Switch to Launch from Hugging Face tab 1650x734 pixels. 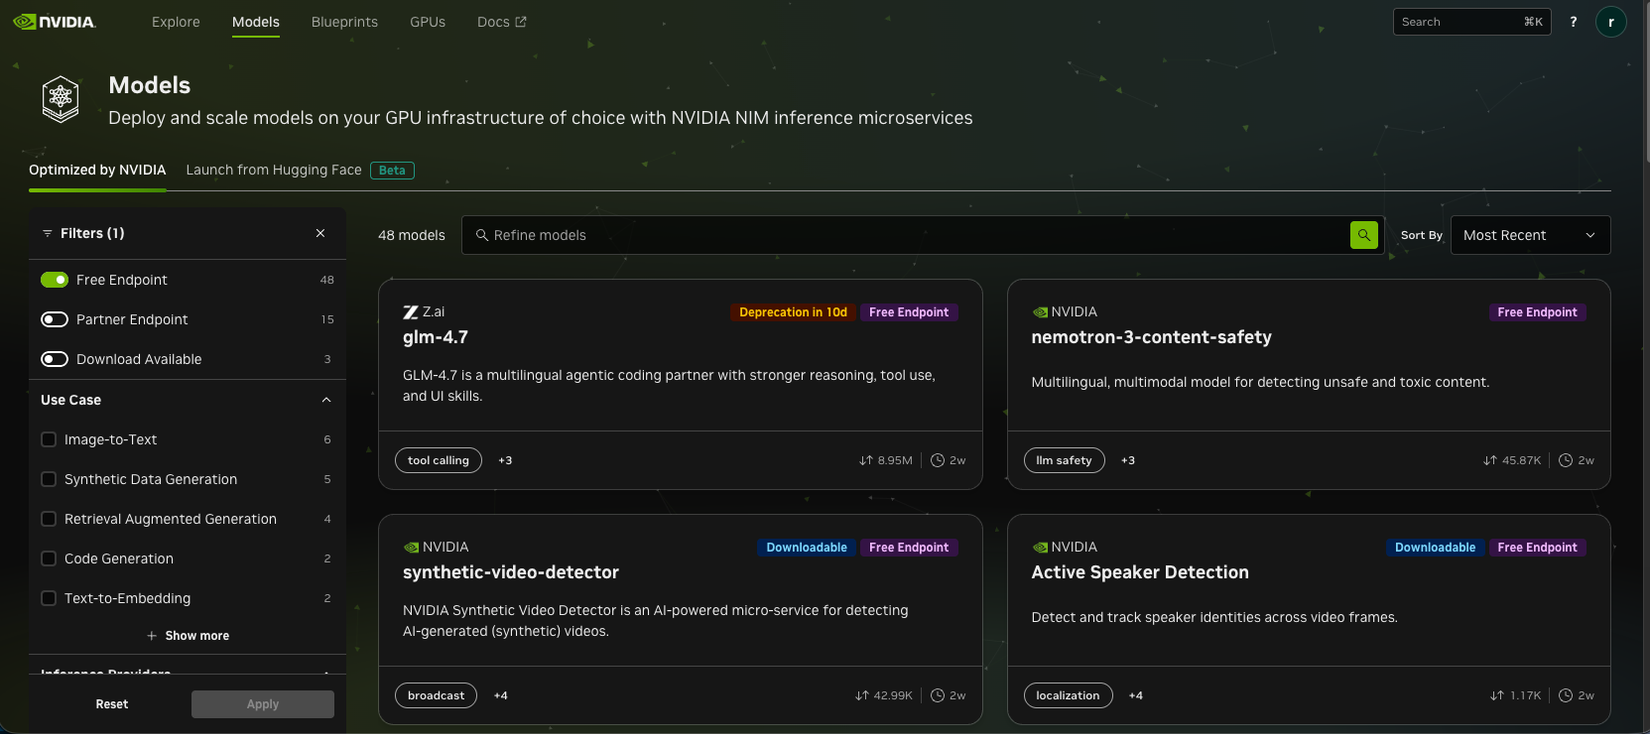[273, 170]
